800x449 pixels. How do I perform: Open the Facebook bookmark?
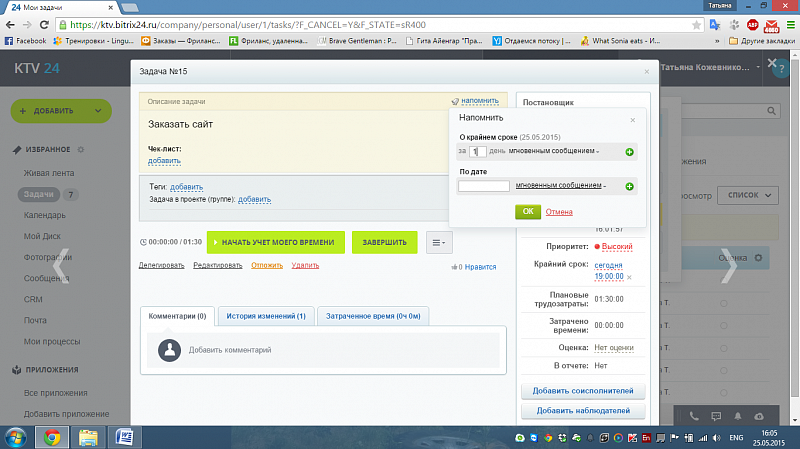26,41
